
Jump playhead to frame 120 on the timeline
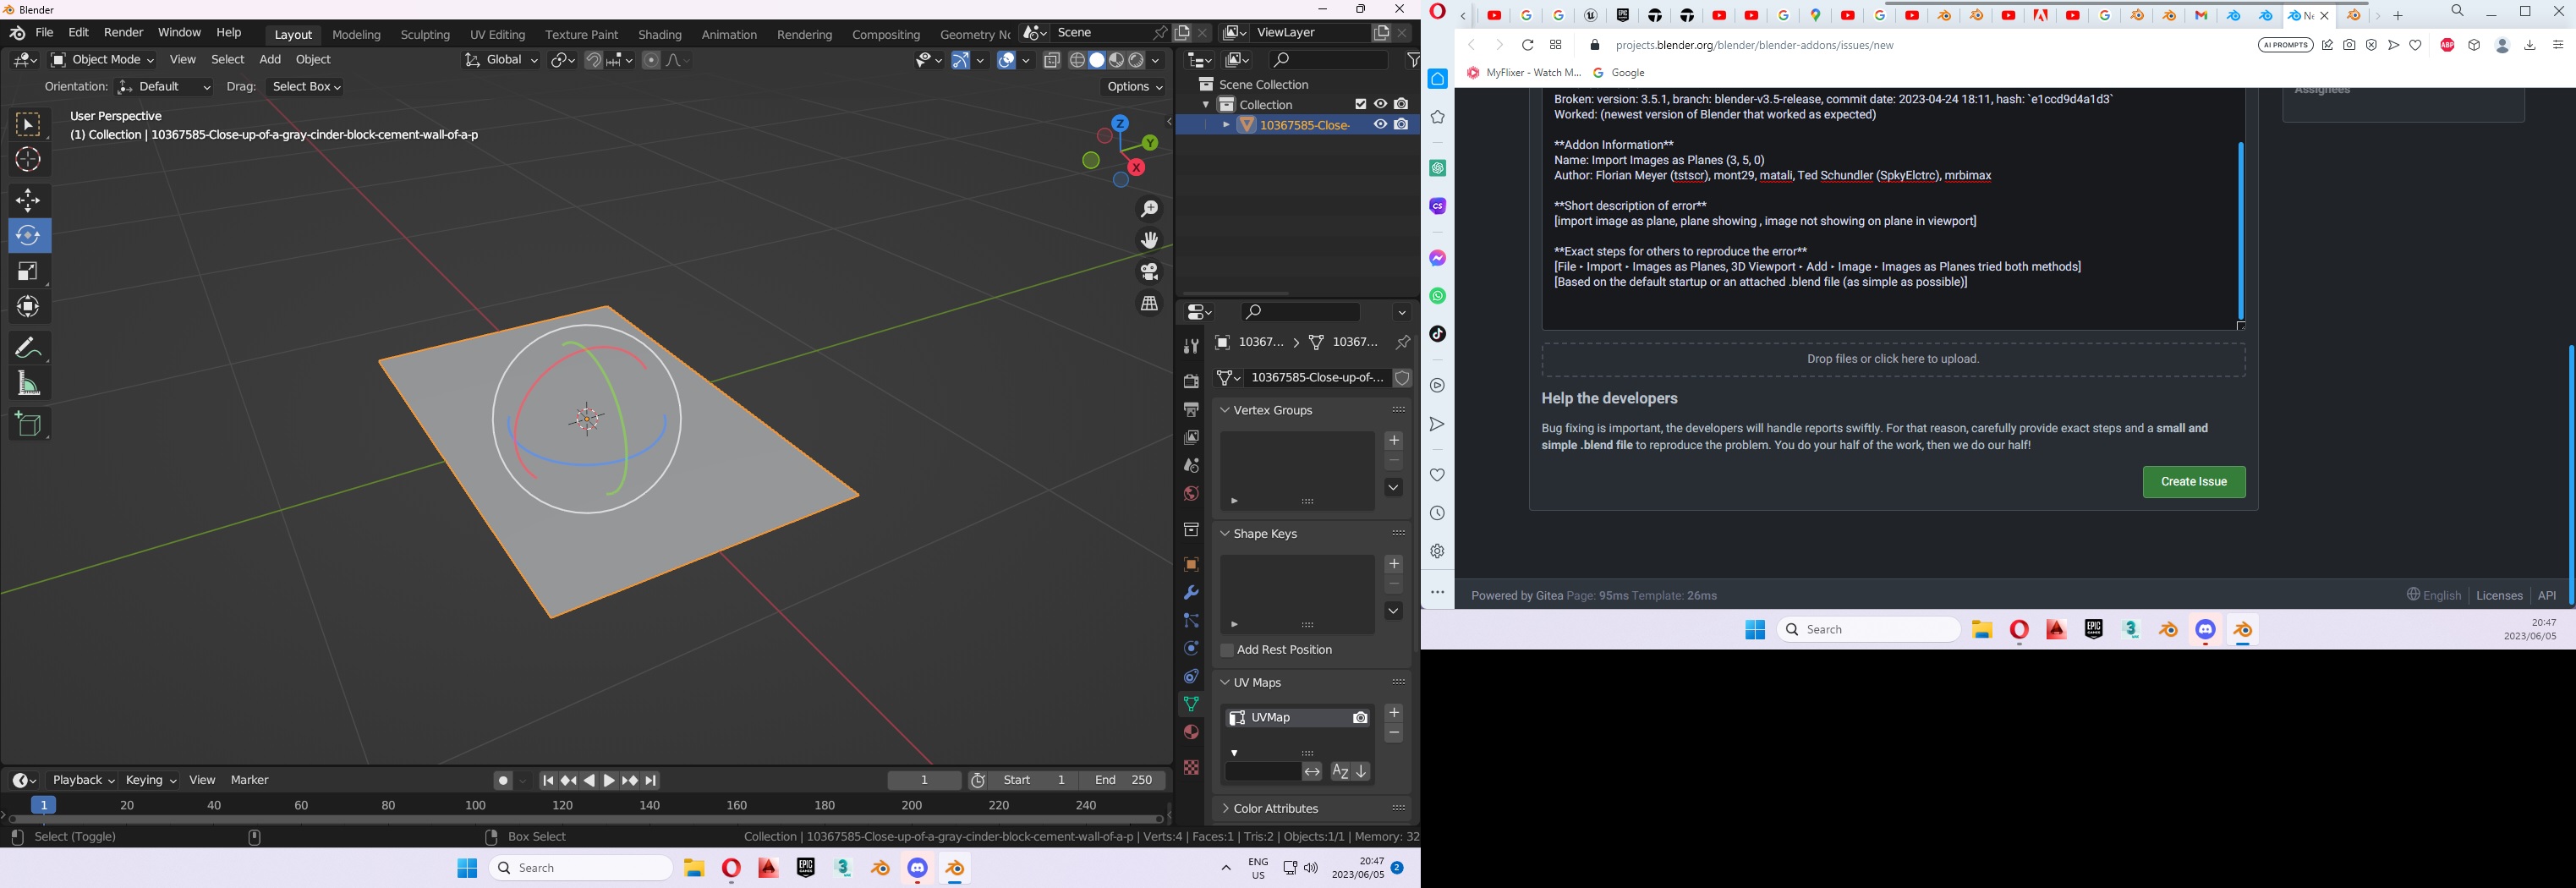(562, 804)
